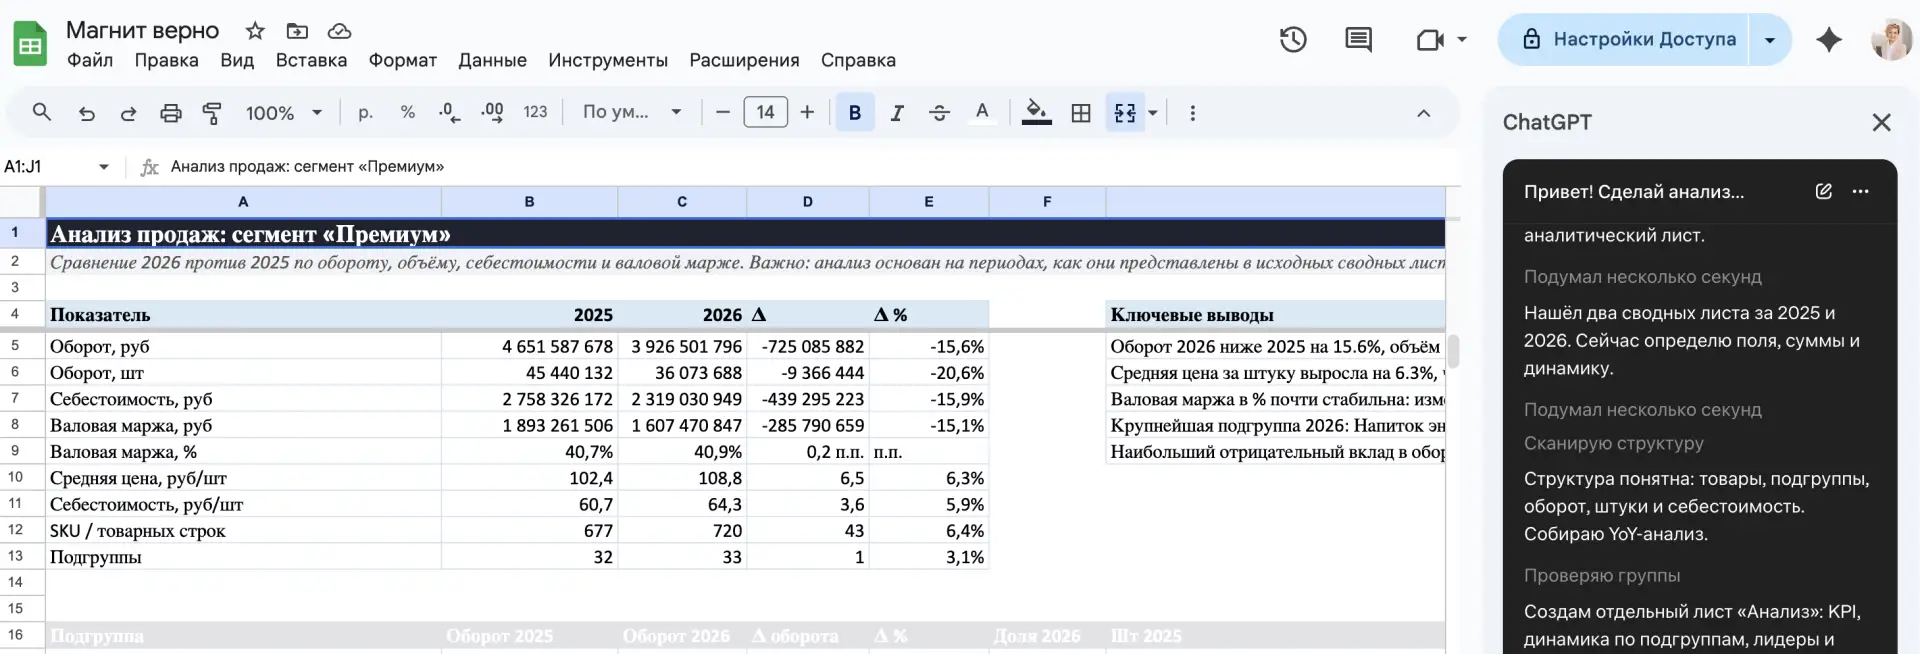Image resolution: width=1920 pixels, height=654 pixels.
Task: Decrease decimal places
Action: 449,113
